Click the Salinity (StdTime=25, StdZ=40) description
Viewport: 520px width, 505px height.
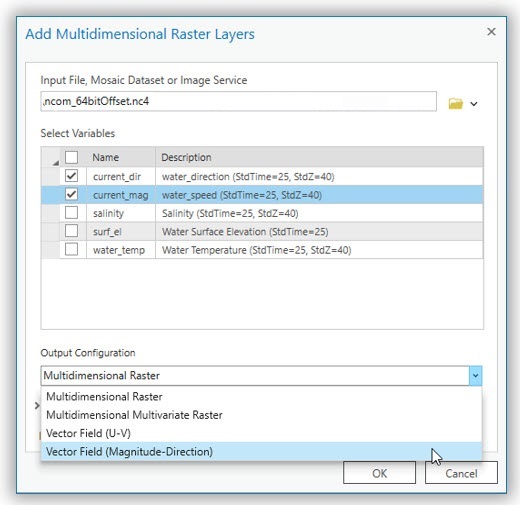pyautogui.click(x=319, y=213)
